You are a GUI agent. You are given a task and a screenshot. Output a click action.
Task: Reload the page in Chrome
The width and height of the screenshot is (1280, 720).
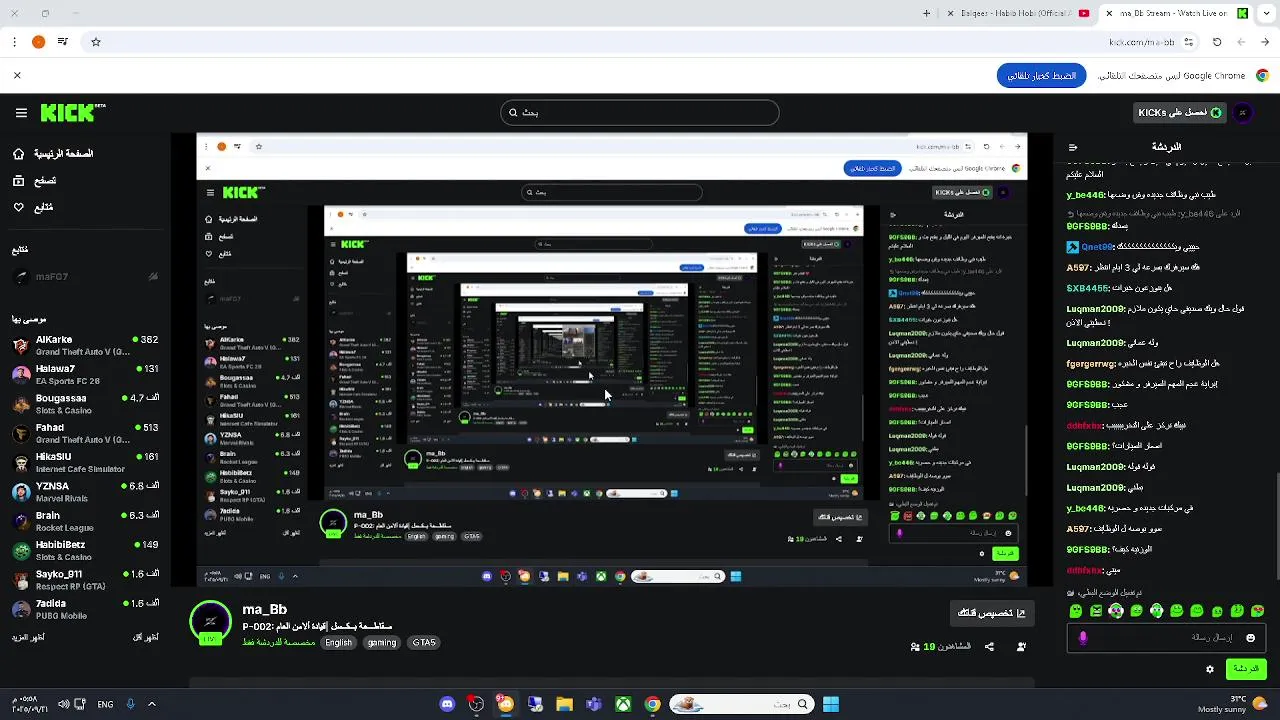point(1217,42)
